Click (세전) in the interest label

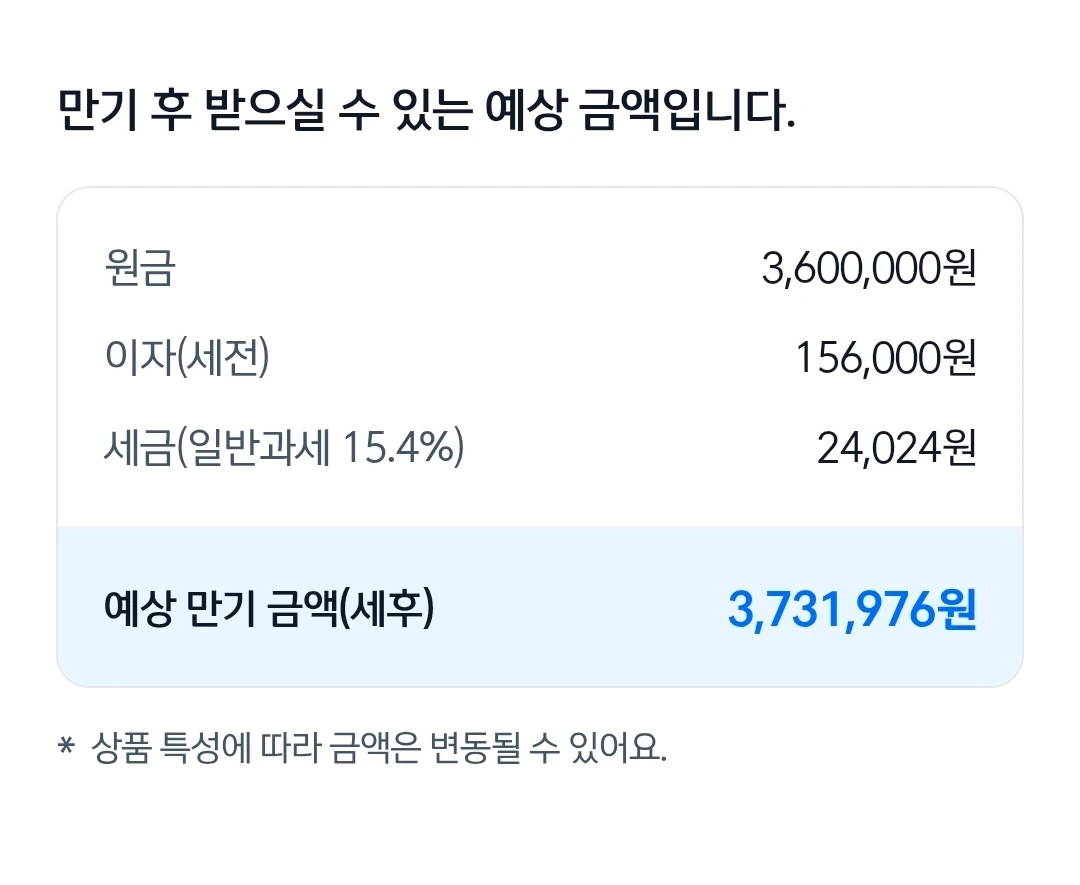point(223,357)
